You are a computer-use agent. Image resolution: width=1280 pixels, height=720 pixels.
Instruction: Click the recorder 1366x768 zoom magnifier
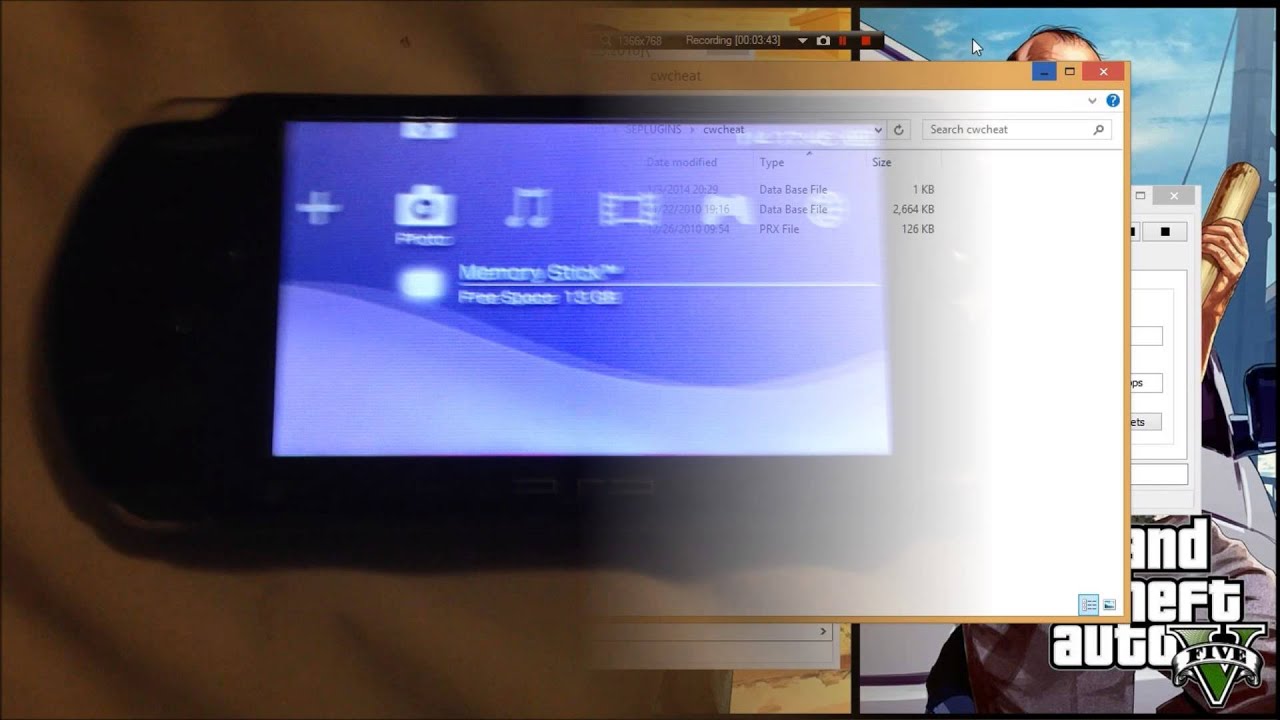click(607, 40)
